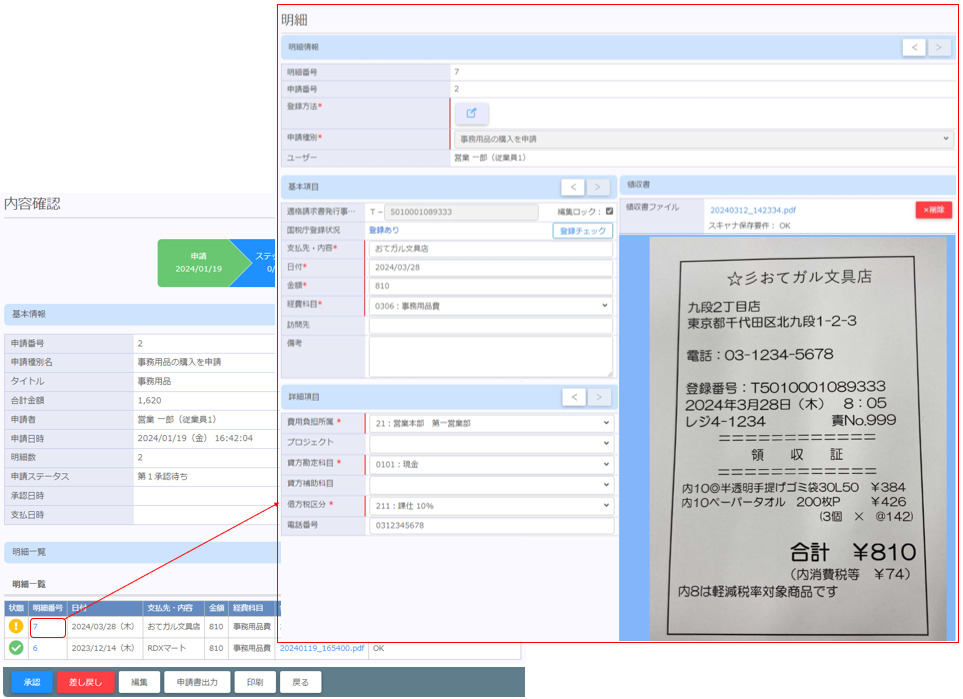Click next arrow in 明細情報 header
The height and width of the screenshot is (699, 963).
[x=939, y=47]
